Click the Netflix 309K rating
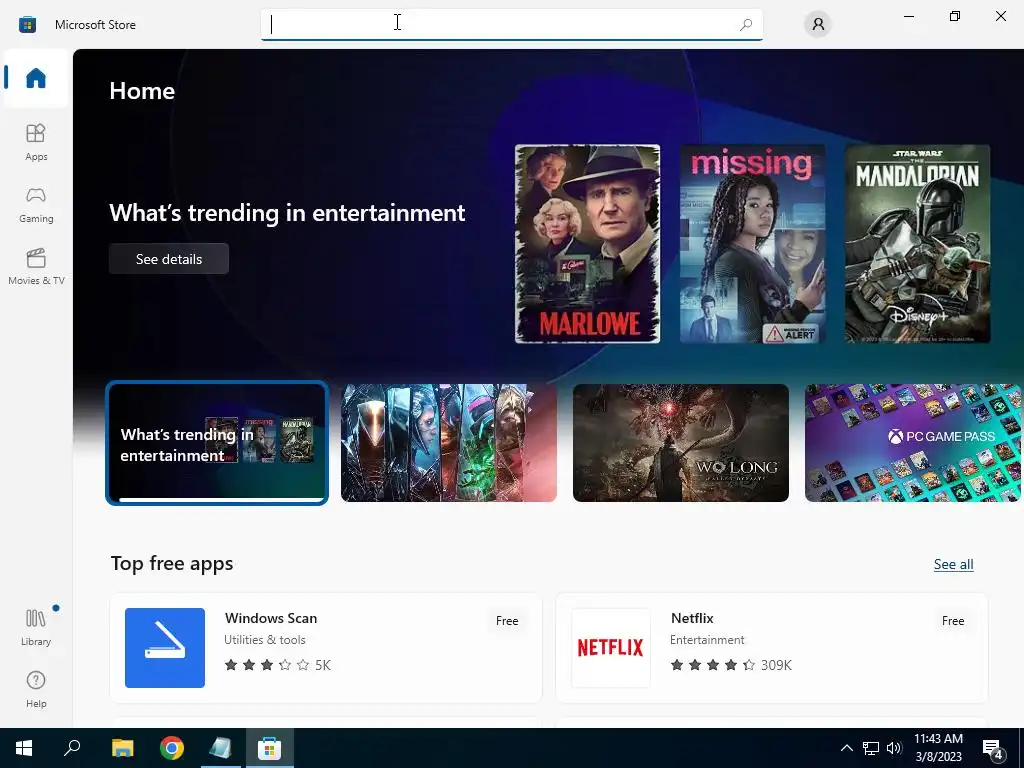 point(731,665)
